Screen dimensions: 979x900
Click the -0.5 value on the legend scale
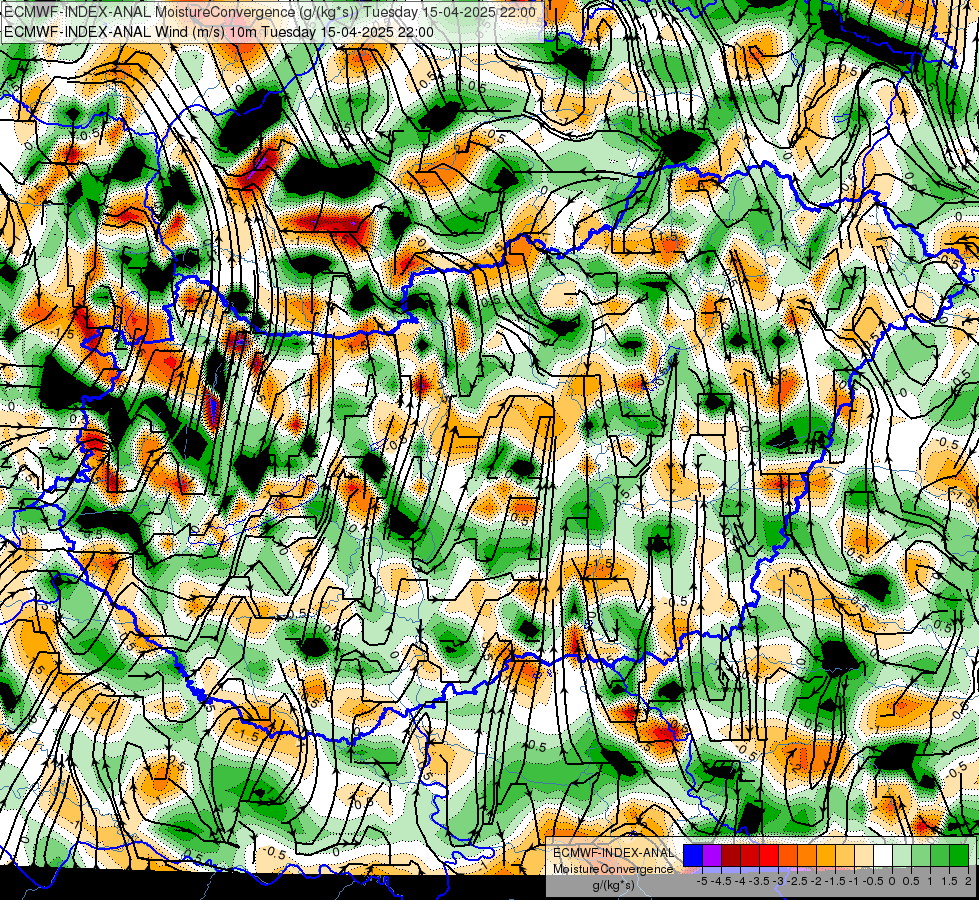(x=873, y=881)
